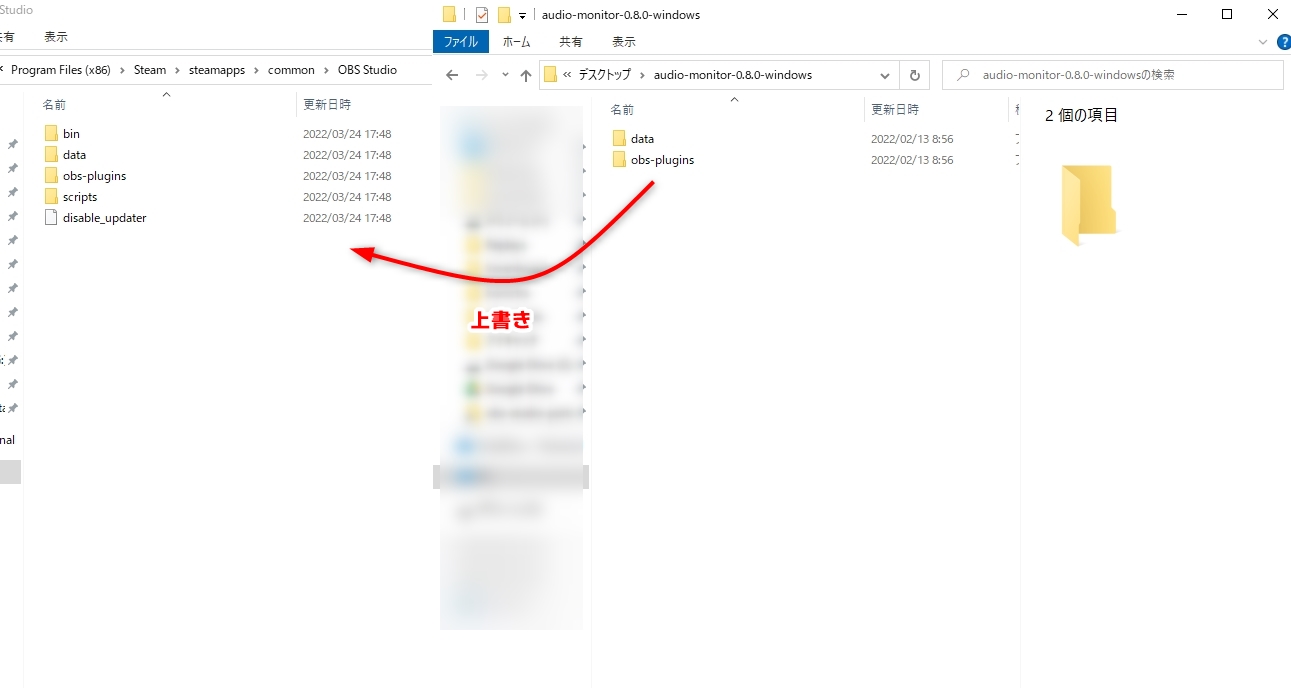The image size is (1291, 688).
Task: Click the Back arrow in audio-monitor window
Action: [452, 76]
